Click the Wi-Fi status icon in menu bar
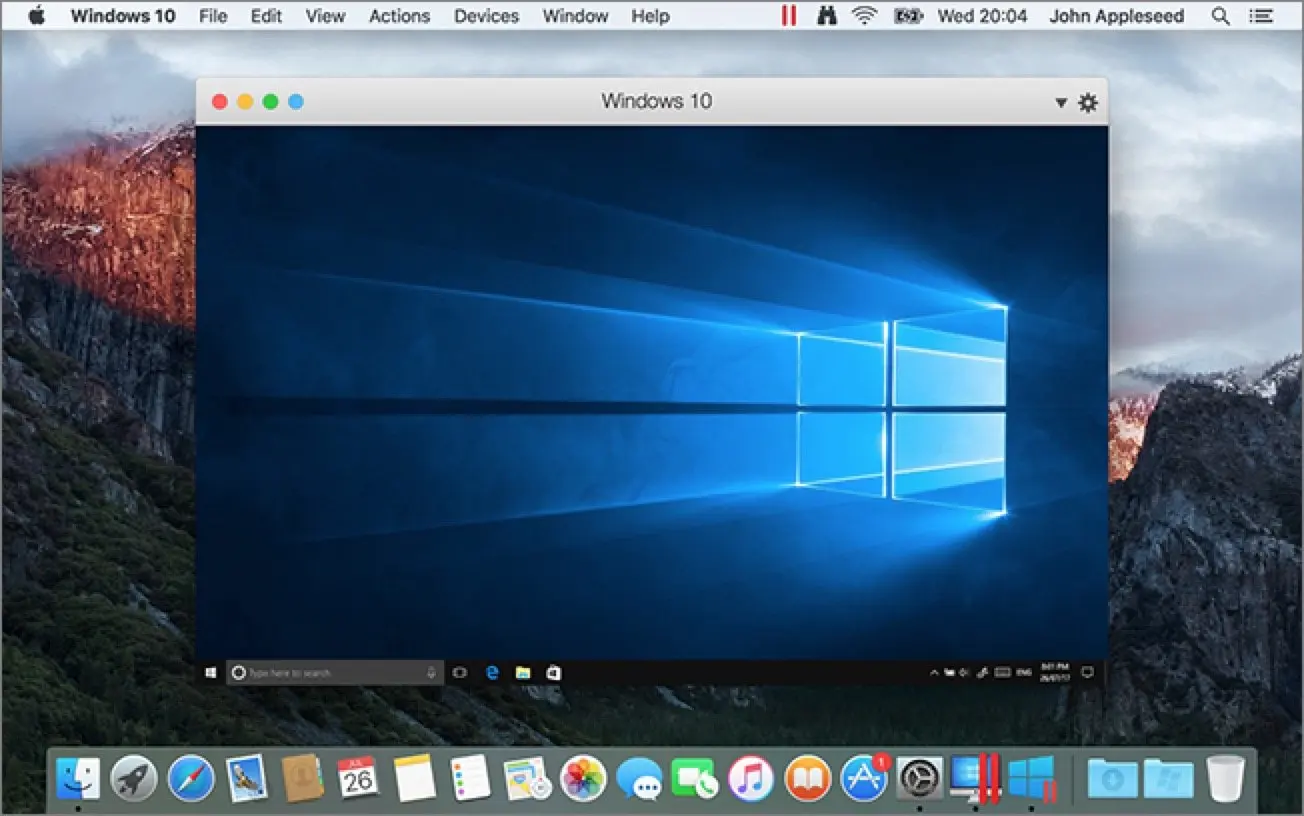 pyautogui.click(x=864, y=16)
